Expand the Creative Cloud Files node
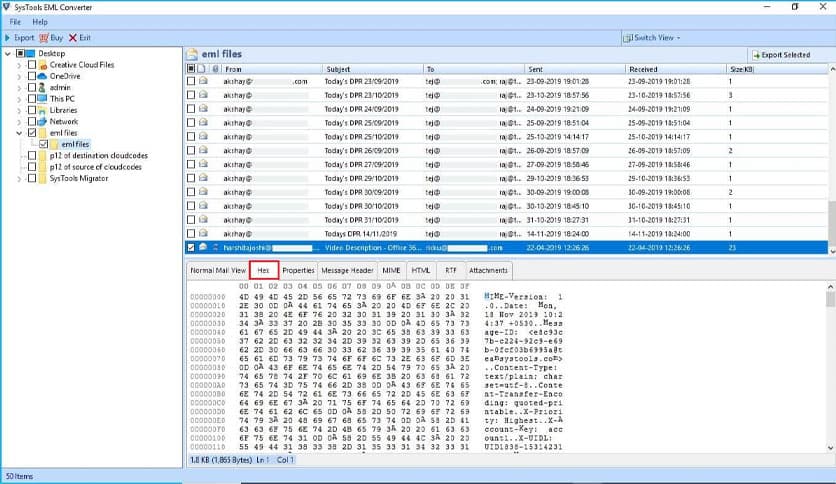The height and width of the screenshot is (484, 836). 19,65
